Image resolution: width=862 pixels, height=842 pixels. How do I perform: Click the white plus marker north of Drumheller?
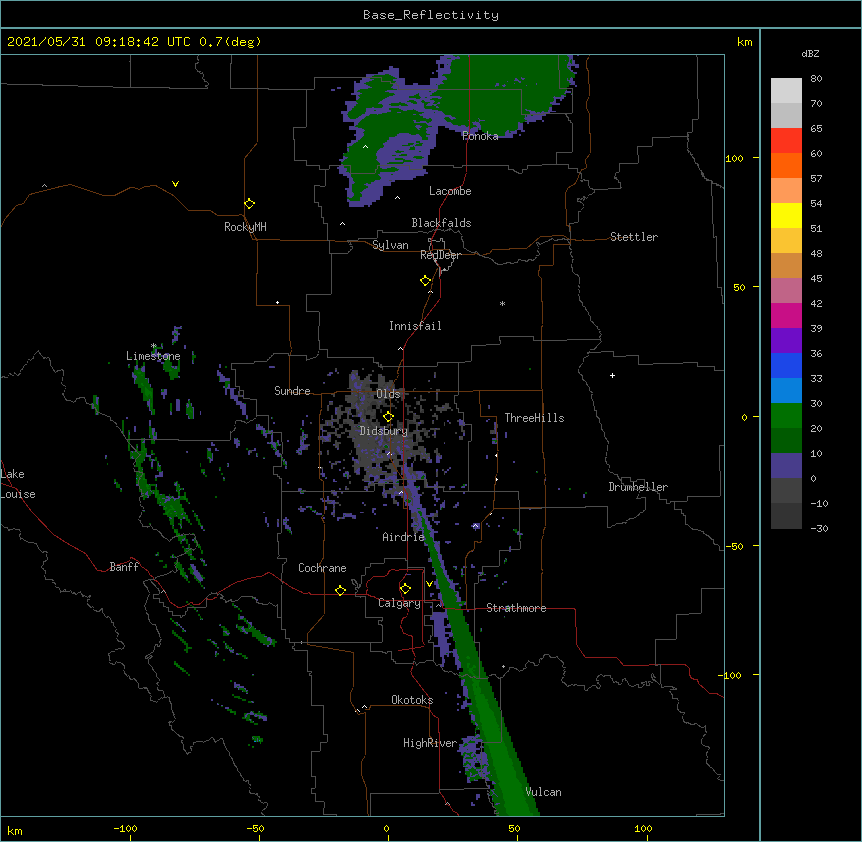[x=612, y=375]
